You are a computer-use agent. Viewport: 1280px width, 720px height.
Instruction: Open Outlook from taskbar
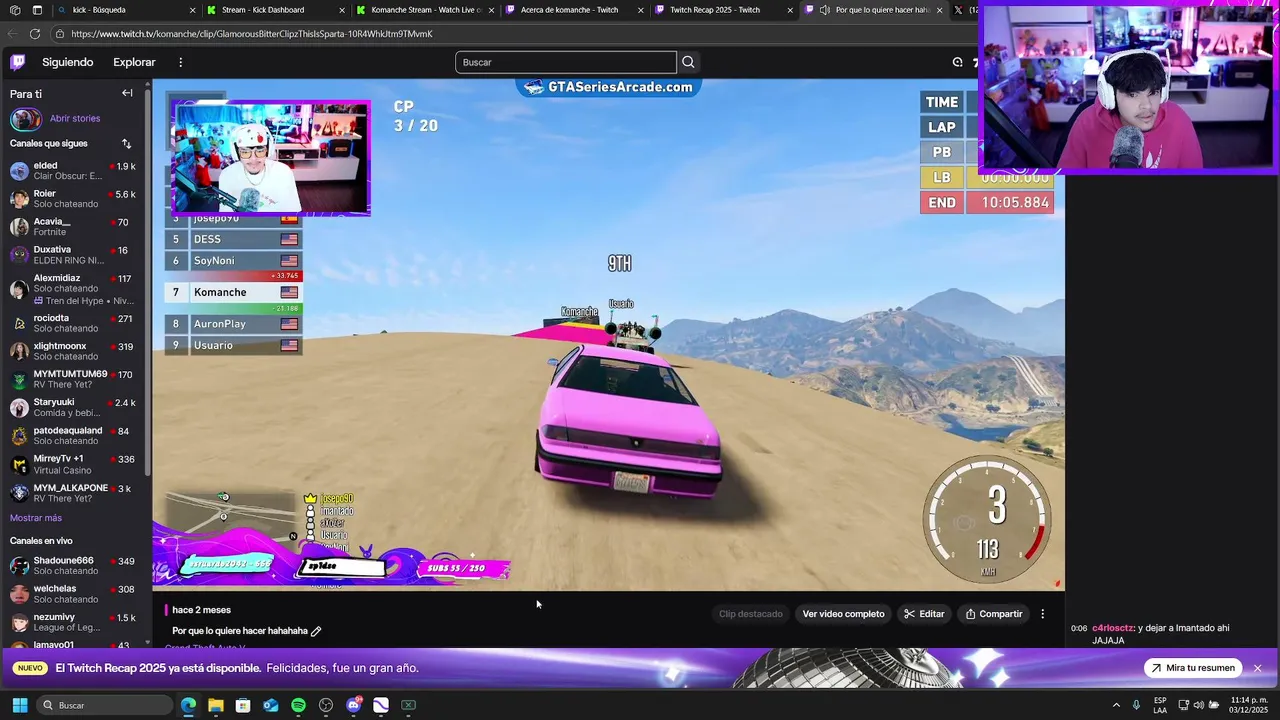[x=270, y=705]
